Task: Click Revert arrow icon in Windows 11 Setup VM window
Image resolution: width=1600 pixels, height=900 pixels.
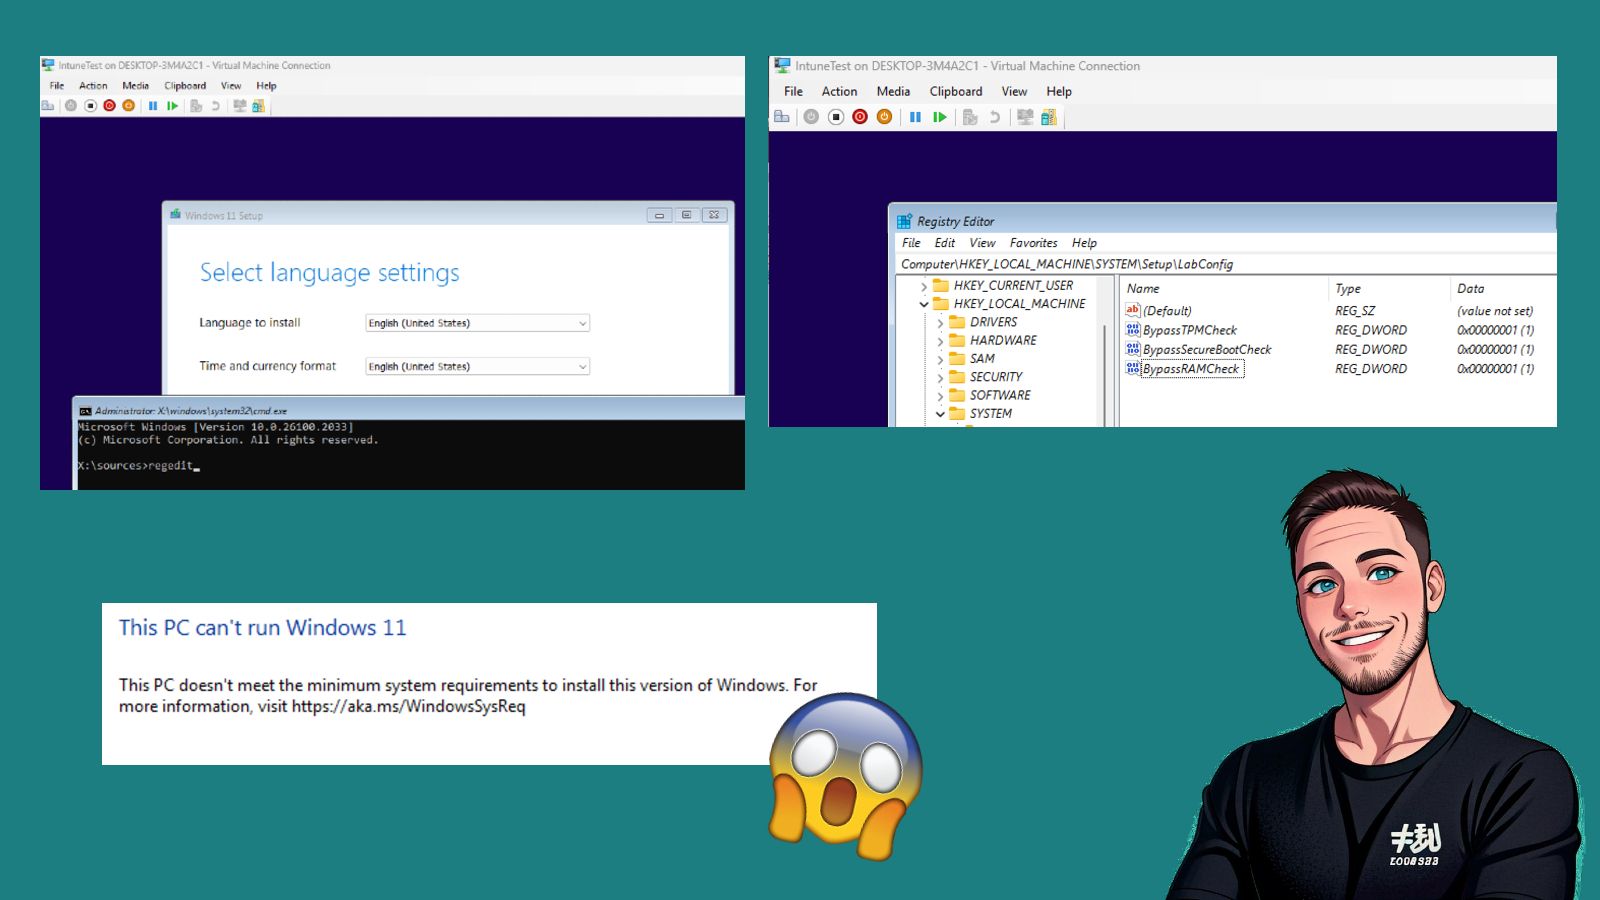Action: [215, 106]
